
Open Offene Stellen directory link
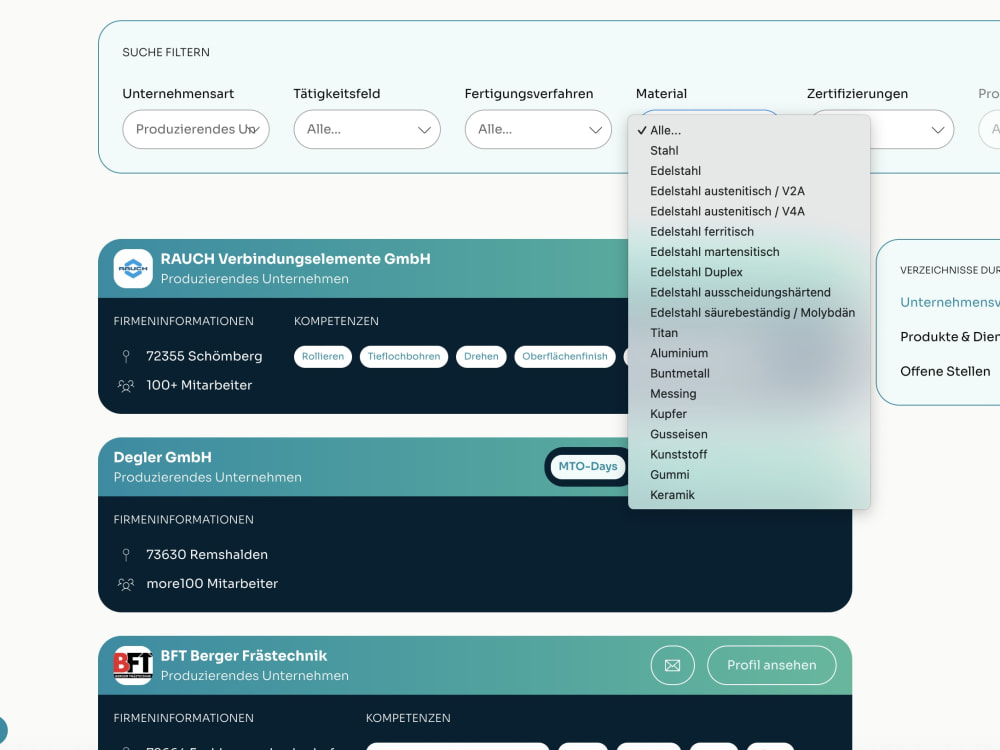pos(945,371)
